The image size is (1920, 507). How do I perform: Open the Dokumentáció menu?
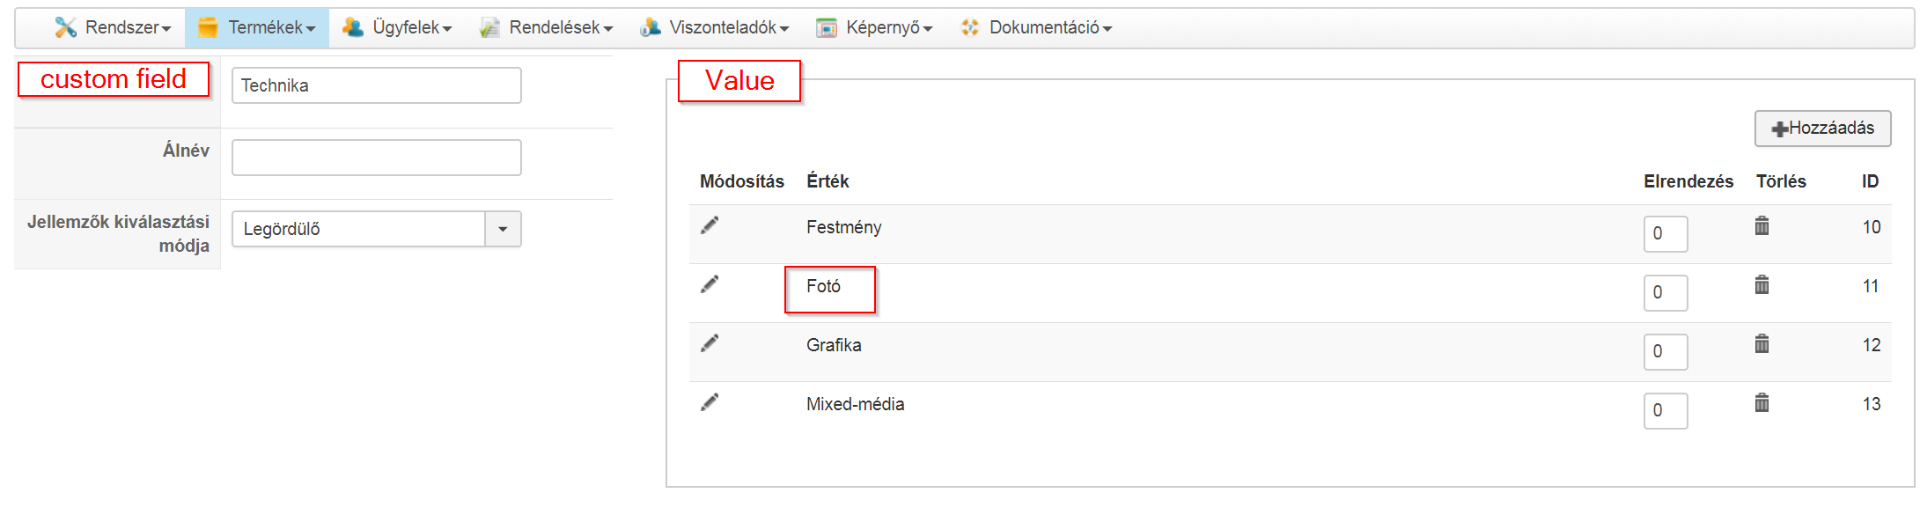1036,28
